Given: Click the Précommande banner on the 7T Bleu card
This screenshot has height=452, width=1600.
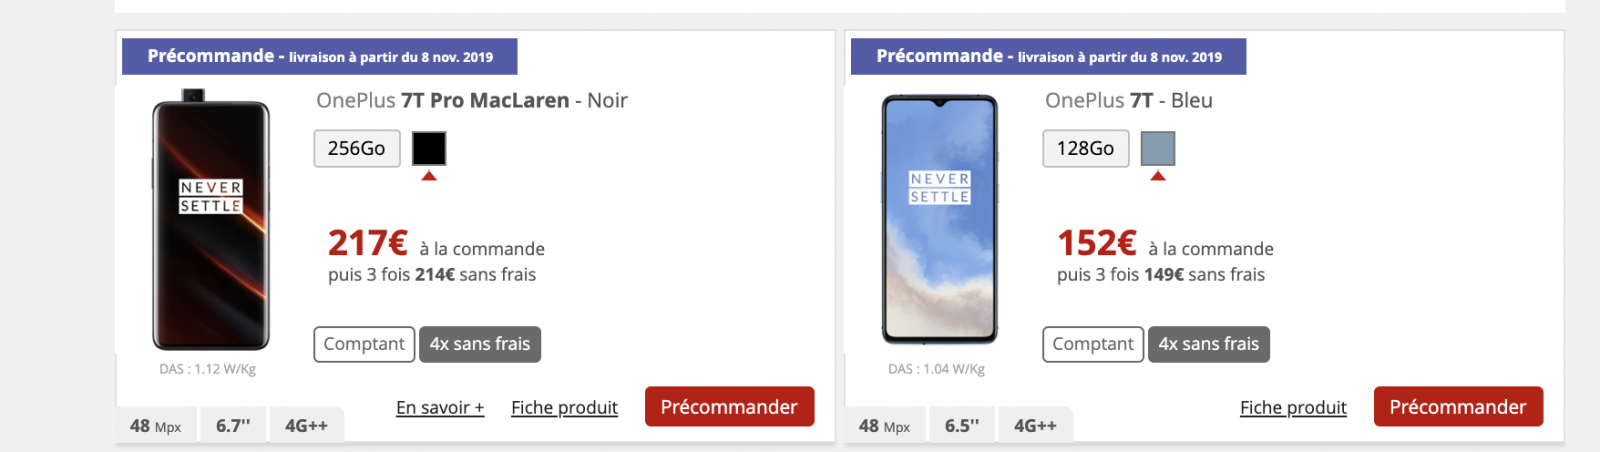Looking at the screenshot, I should (1048, 56).
